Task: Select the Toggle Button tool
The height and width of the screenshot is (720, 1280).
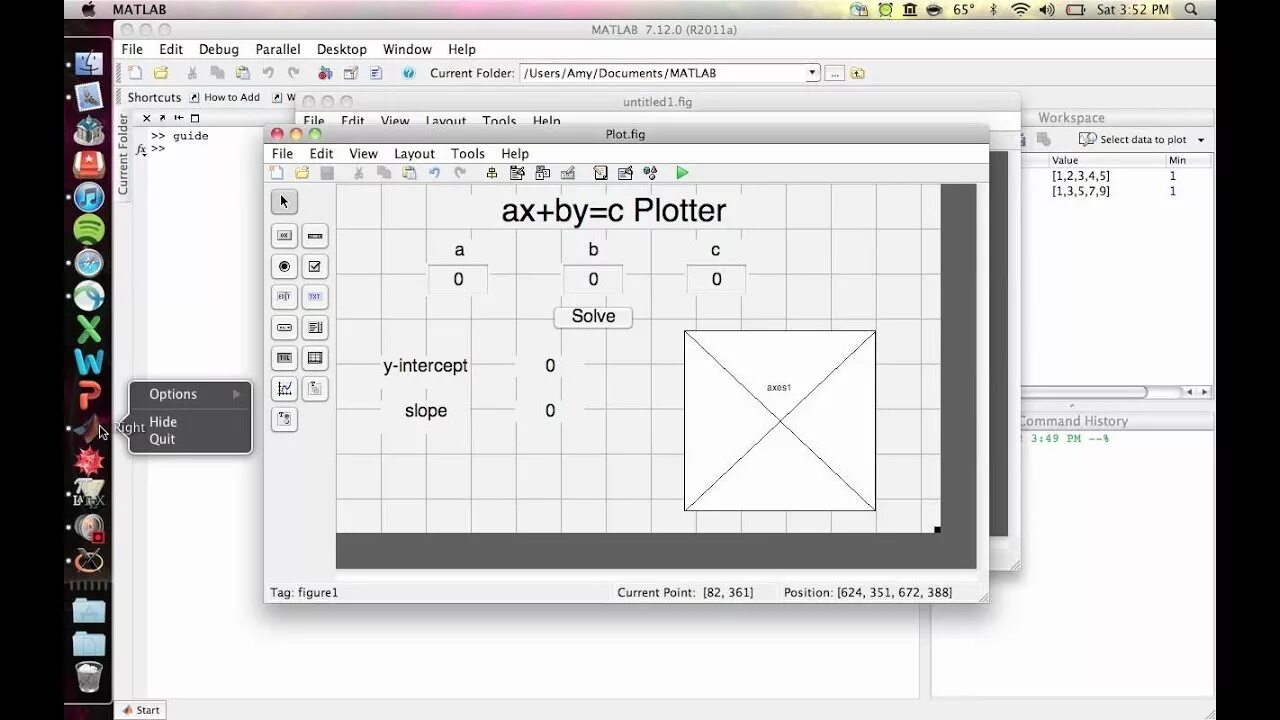Action: [284, 358]
